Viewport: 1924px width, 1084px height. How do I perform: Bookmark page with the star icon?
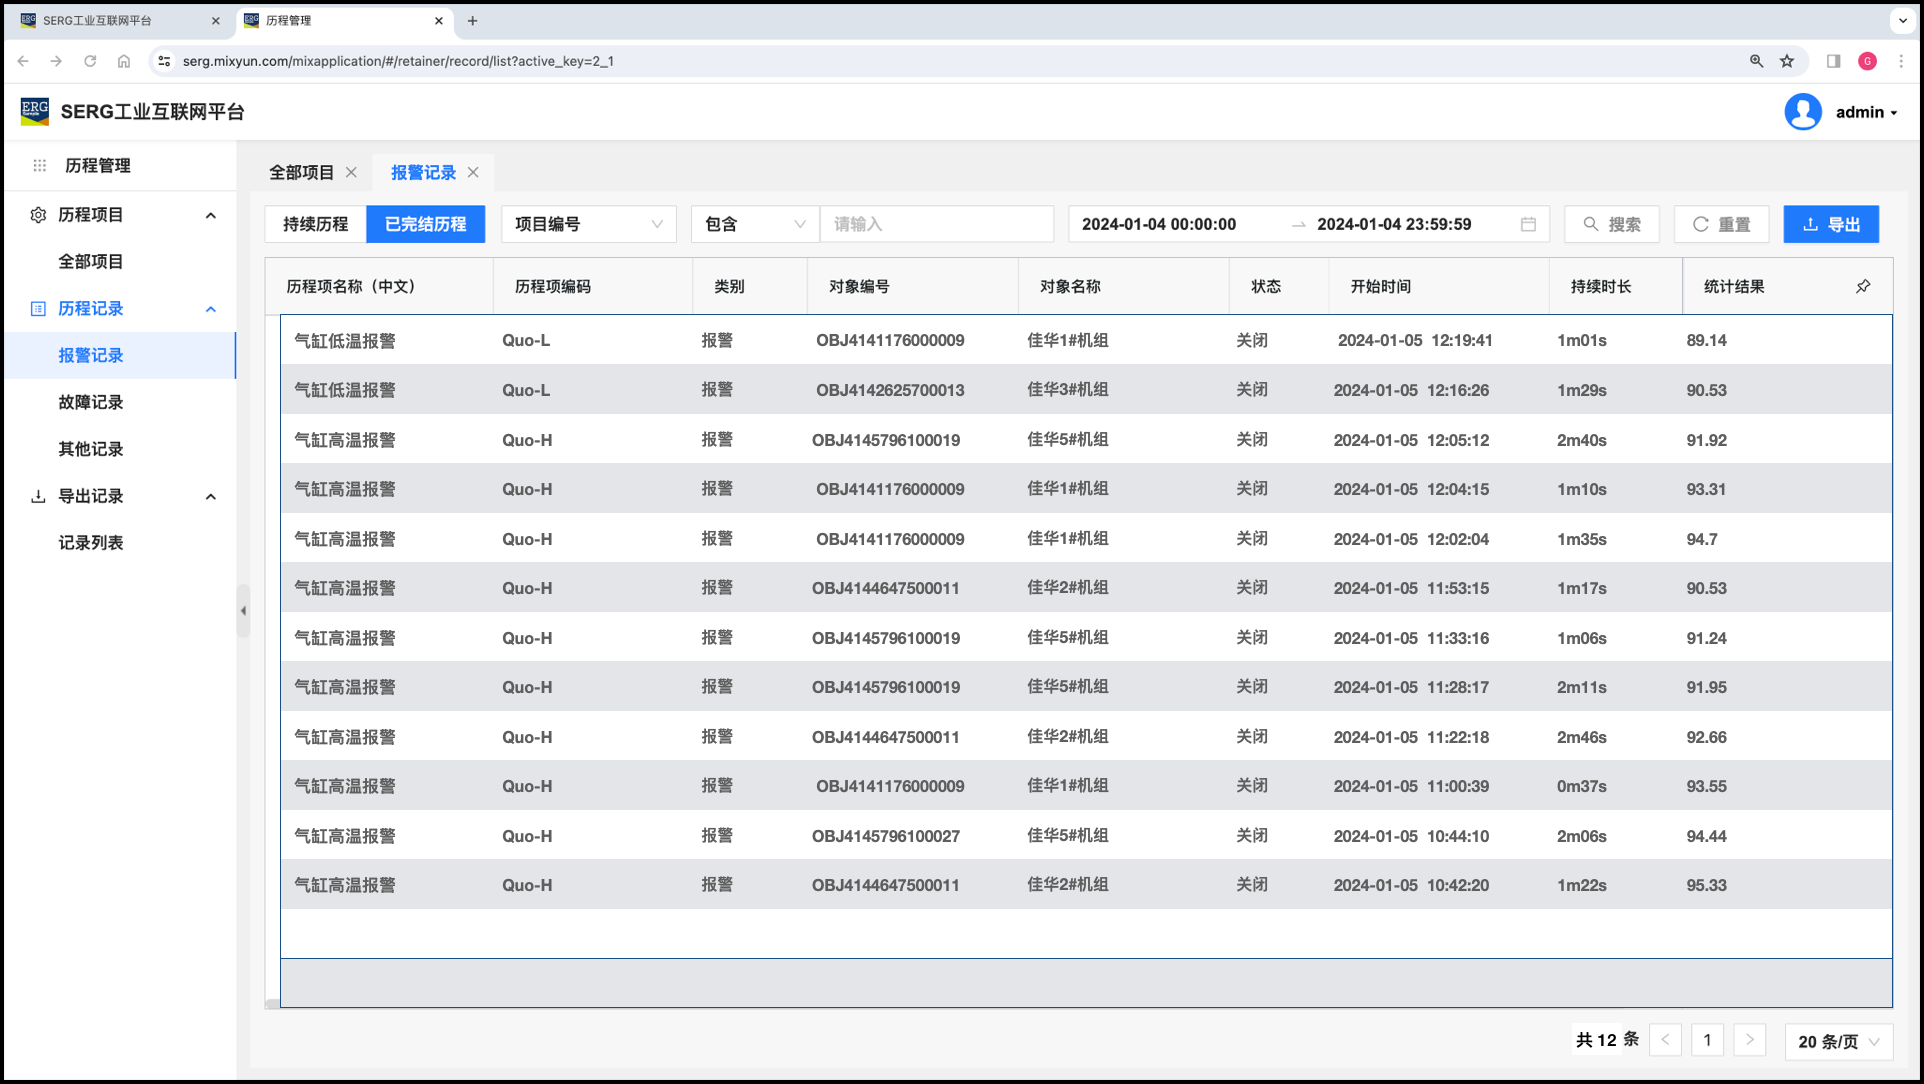1787,61
